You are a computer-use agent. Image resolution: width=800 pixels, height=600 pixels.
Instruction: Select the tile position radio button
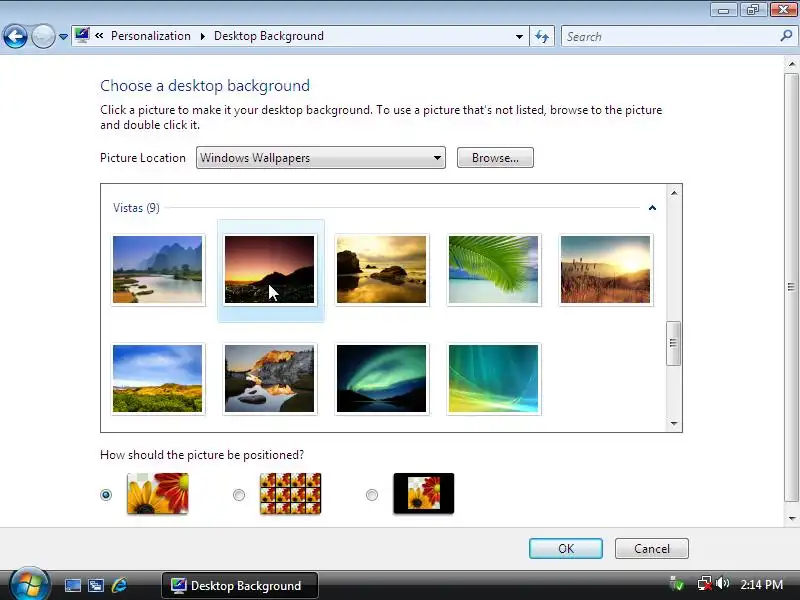click(x=239, y=495)
